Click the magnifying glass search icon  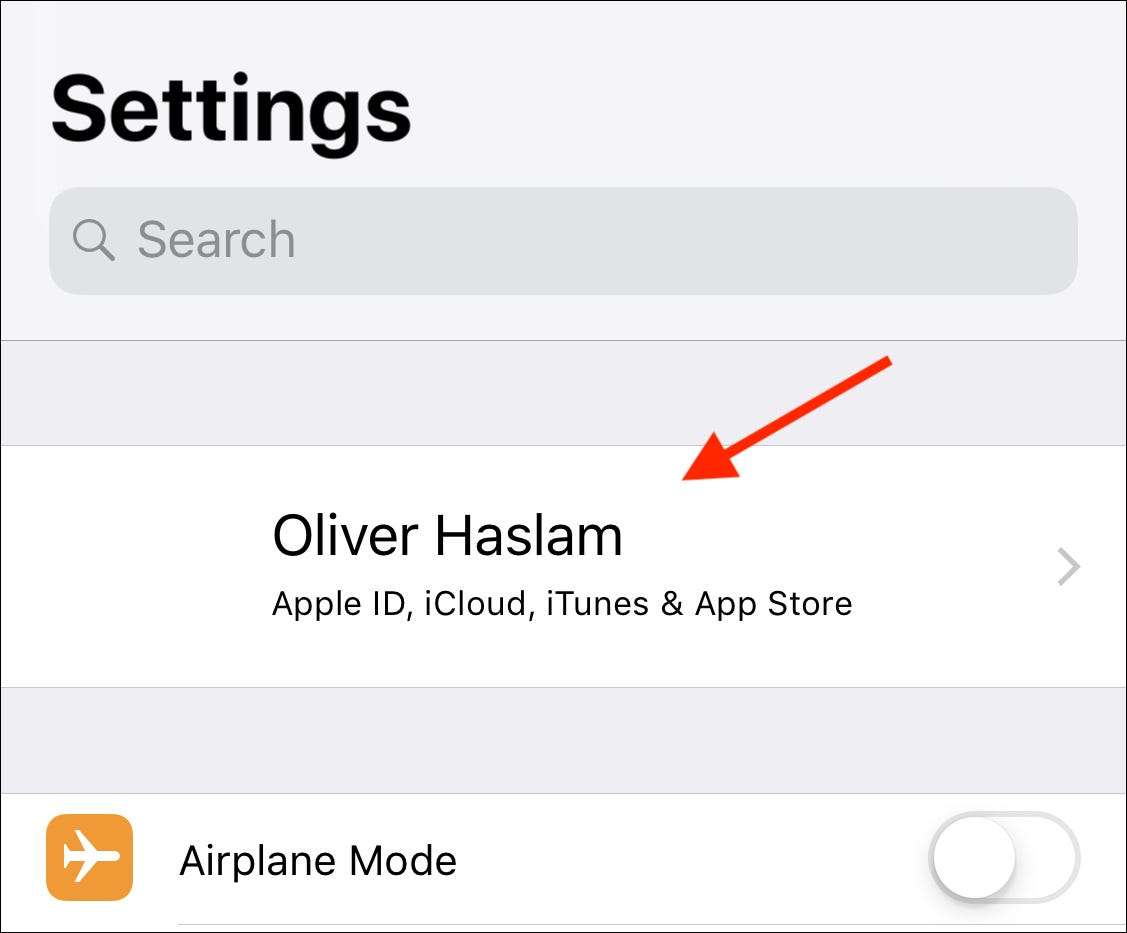[x=93, y=240]
